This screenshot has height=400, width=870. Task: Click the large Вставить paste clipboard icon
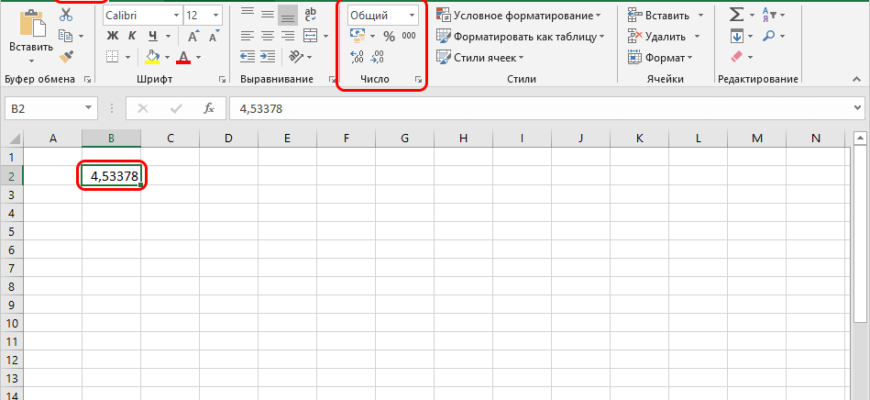(x=31, y=23)
